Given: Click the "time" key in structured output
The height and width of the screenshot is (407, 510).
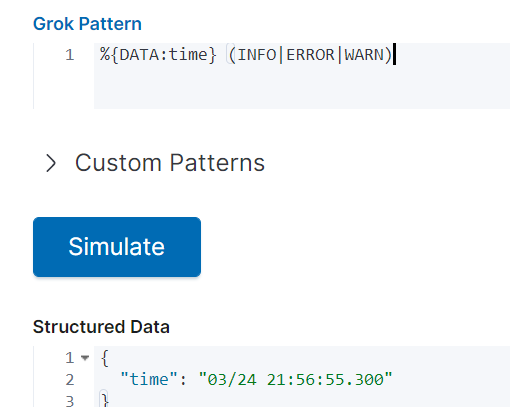Looking at the screenshot, I should 149,379.
